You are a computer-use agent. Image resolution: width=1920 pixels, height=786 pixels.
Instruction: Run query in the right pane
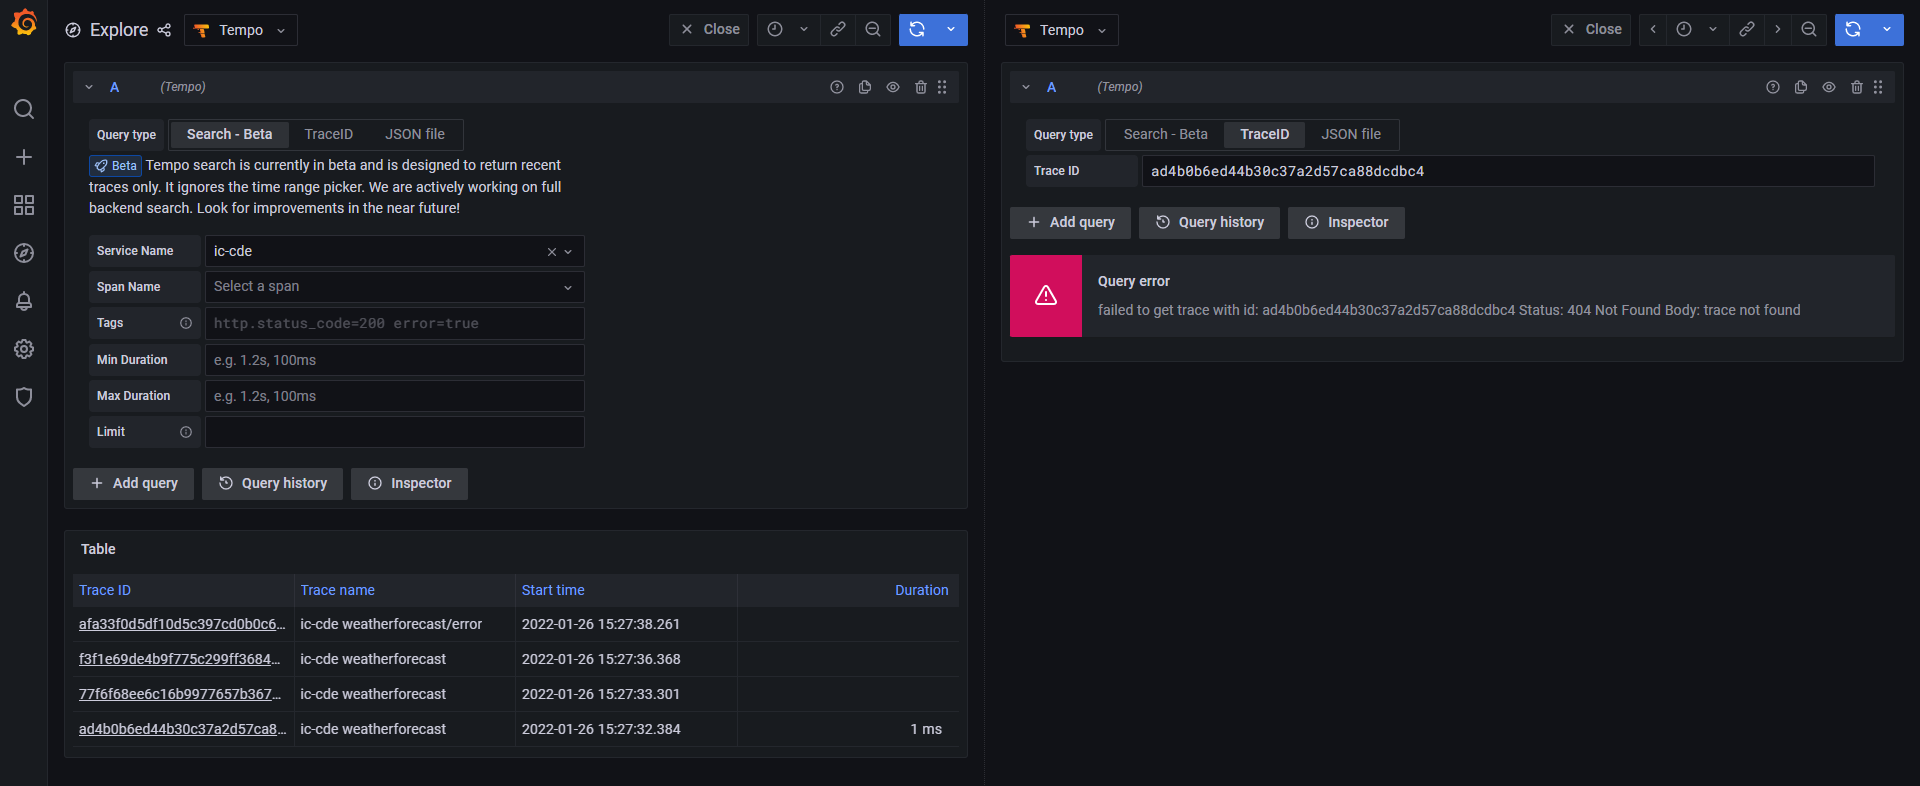[x=1853, y=30]
